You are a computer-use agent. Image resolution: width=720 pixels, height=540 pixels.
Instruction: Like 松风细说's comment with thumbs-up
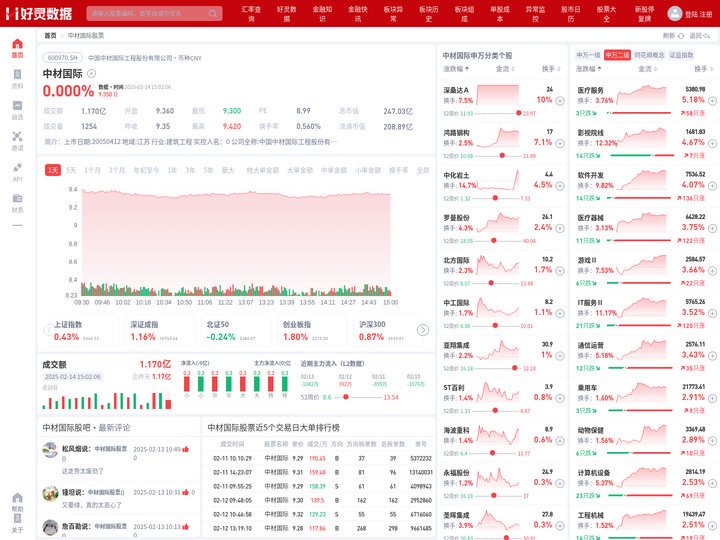186,449
